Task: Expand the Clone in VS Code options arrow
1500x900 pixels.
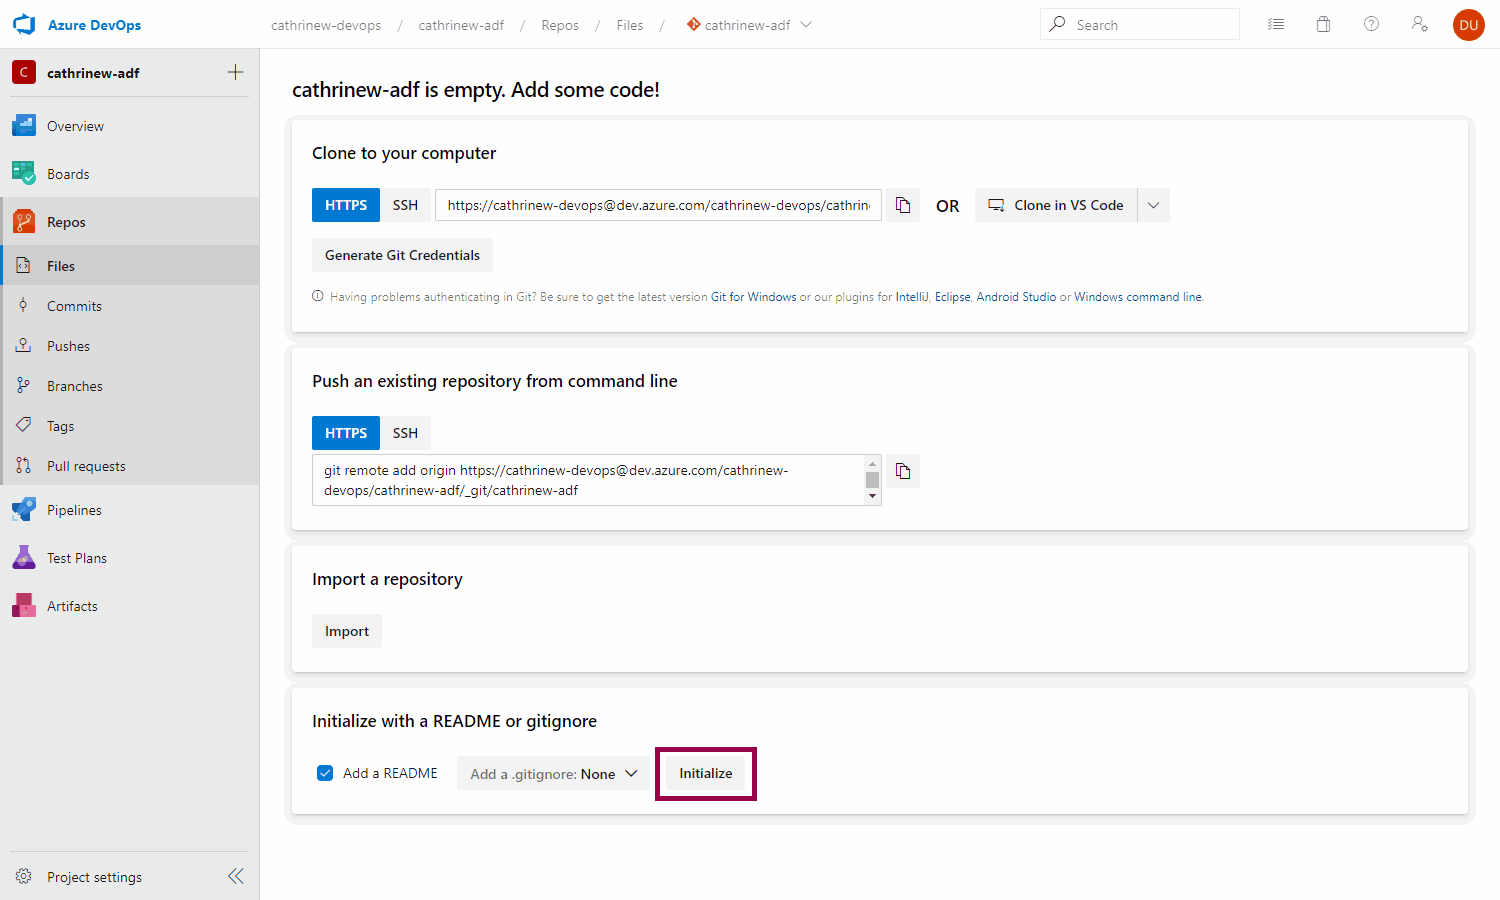Action: [1153, 205]
